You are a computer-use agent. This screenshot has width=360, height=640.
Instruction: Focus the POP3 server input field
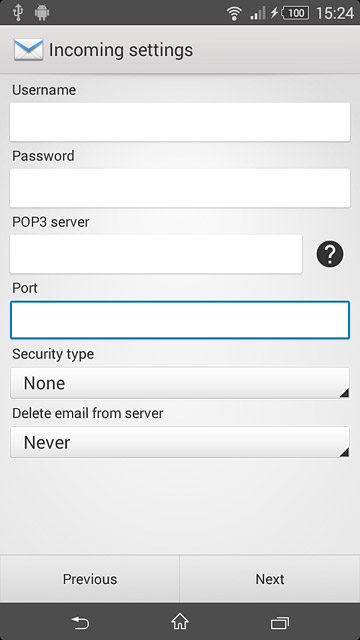[x=156, y=254]
